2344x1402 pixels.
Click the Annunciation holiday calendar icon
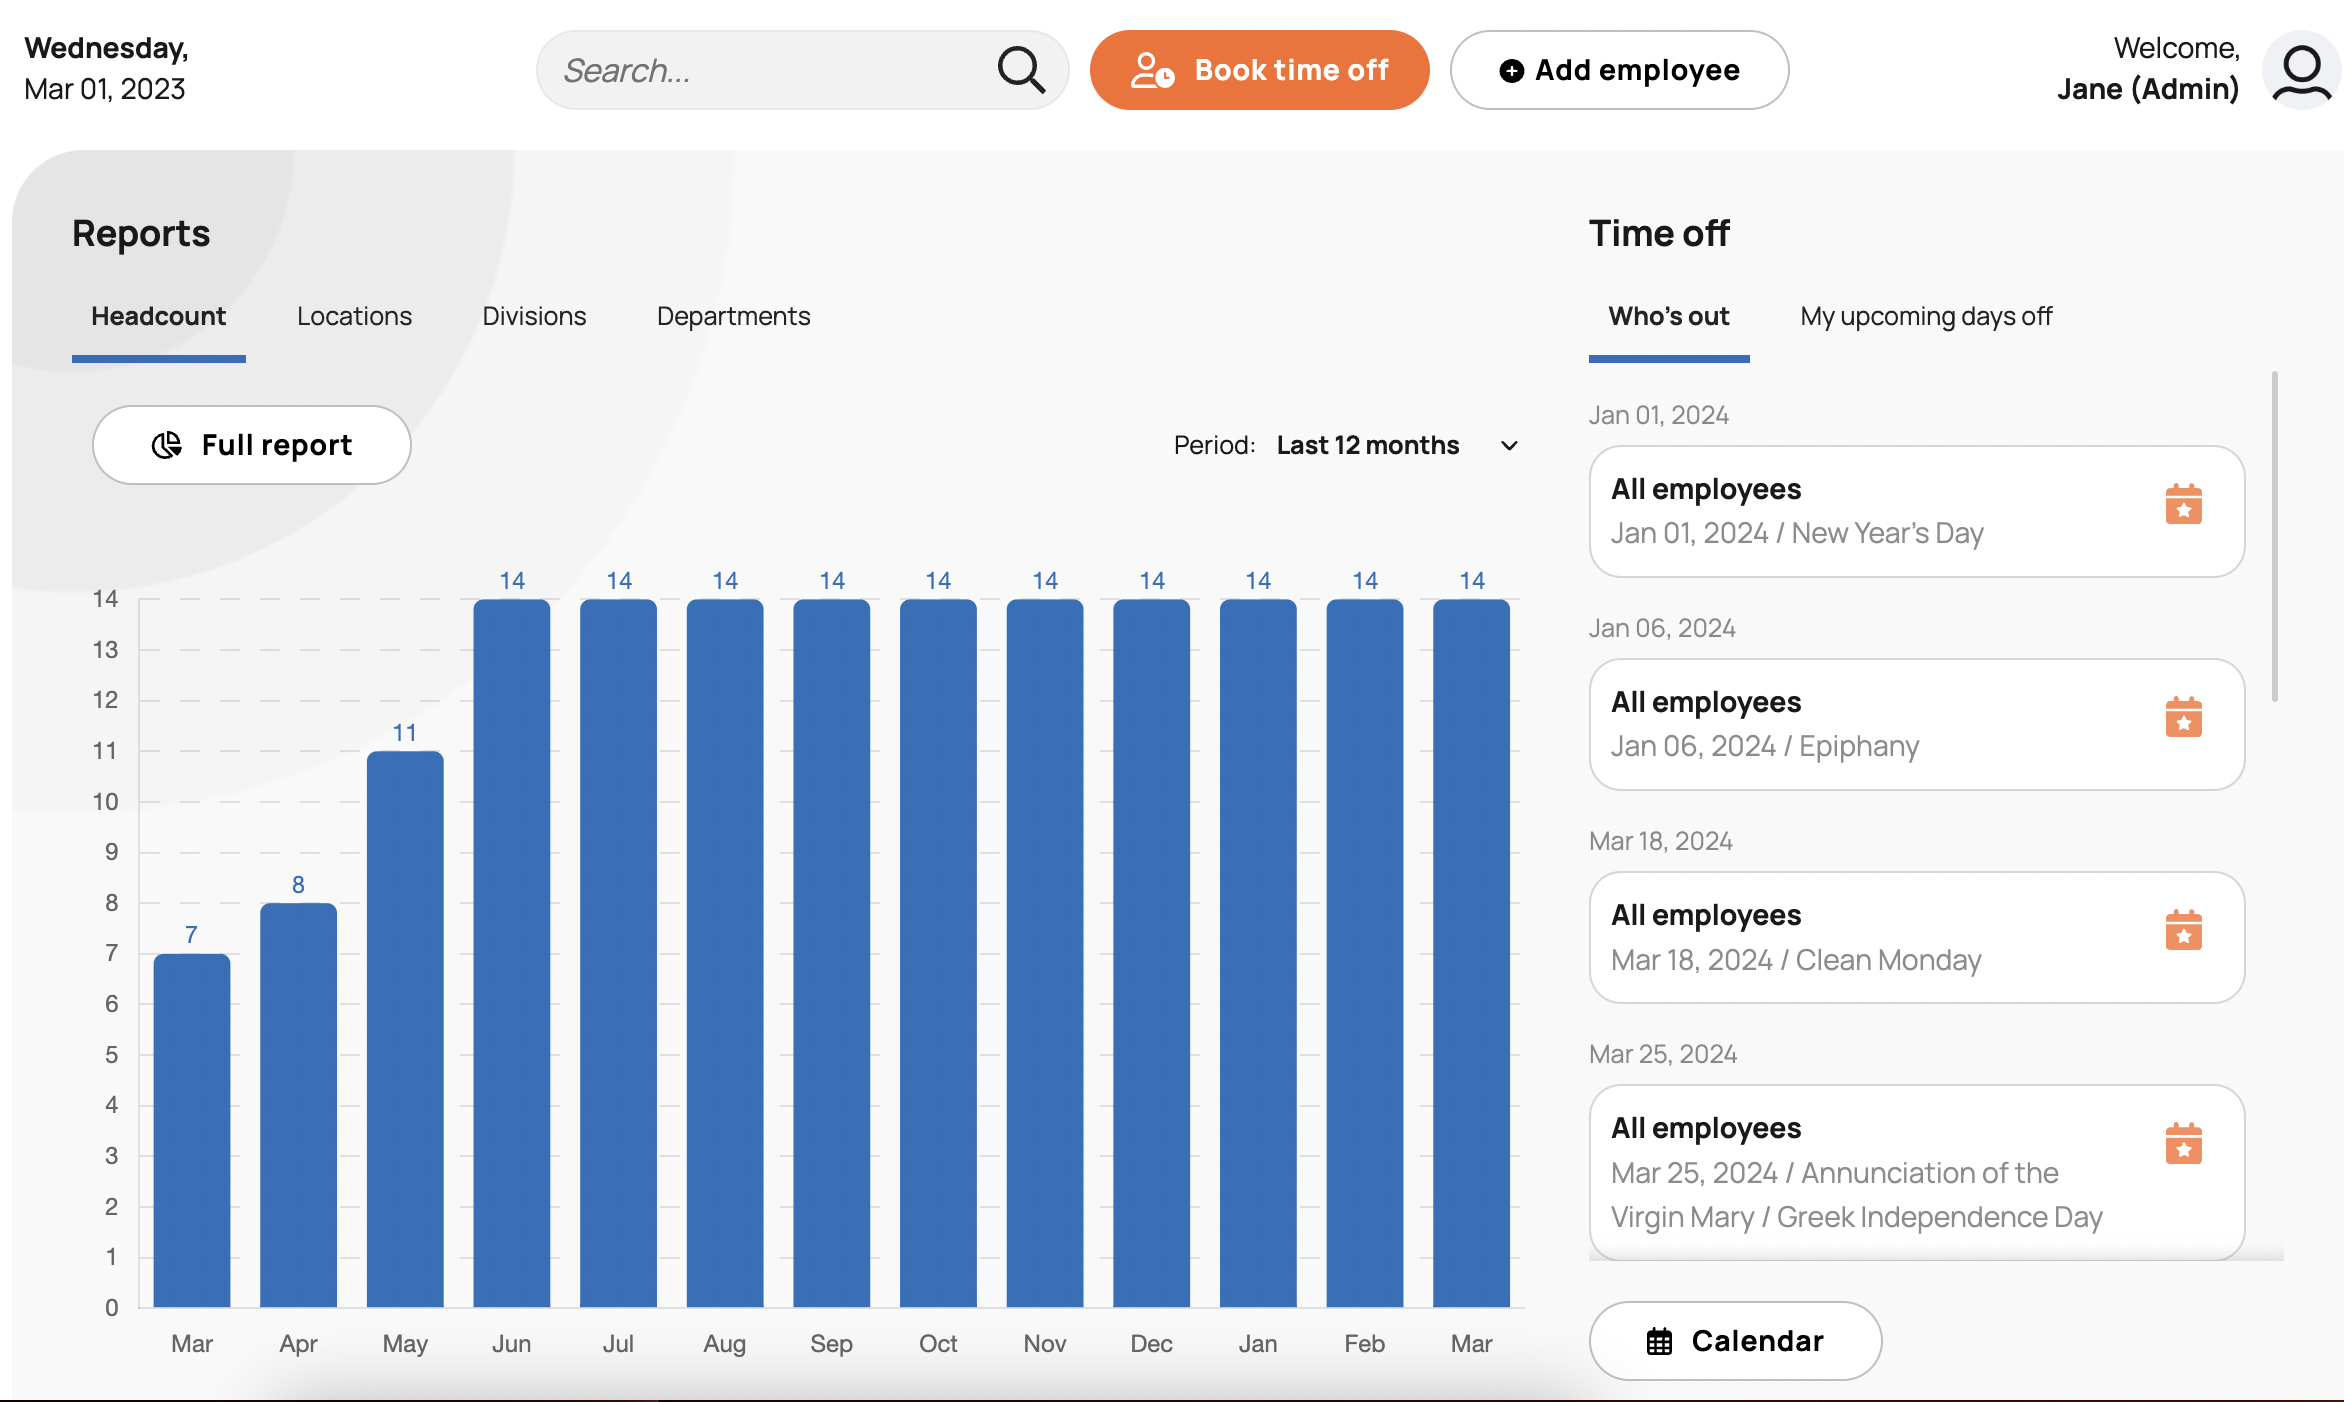[2183, 1144]
